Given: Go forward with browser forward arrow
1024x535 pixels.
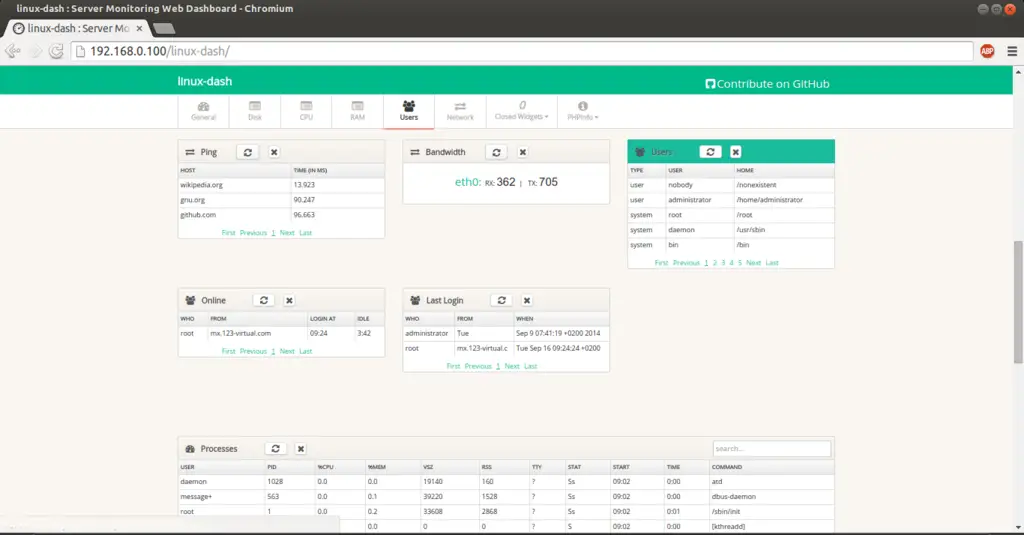Looking at the screenshot, I should tap(36, 51).
